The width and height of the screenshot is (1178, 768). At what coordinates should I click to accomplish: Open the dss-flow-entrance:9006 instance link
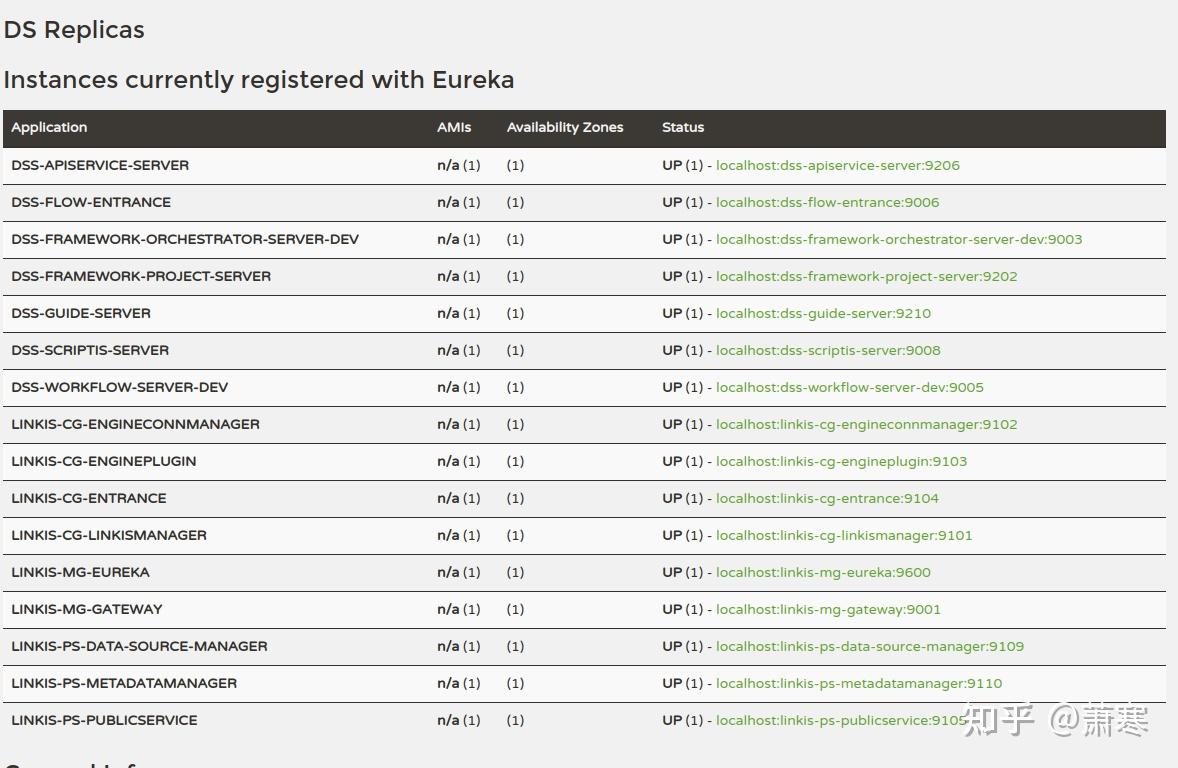click(827, 202)
